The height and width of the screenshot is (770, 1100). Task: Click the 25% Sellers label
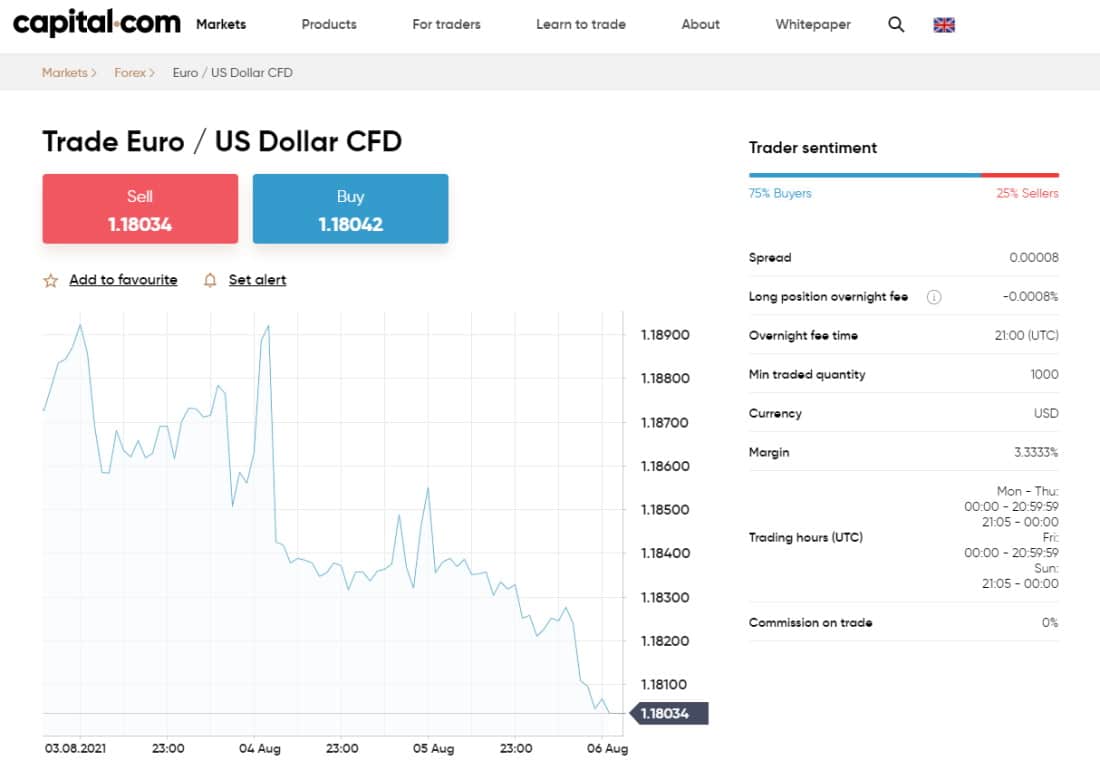pos(1027,193)
